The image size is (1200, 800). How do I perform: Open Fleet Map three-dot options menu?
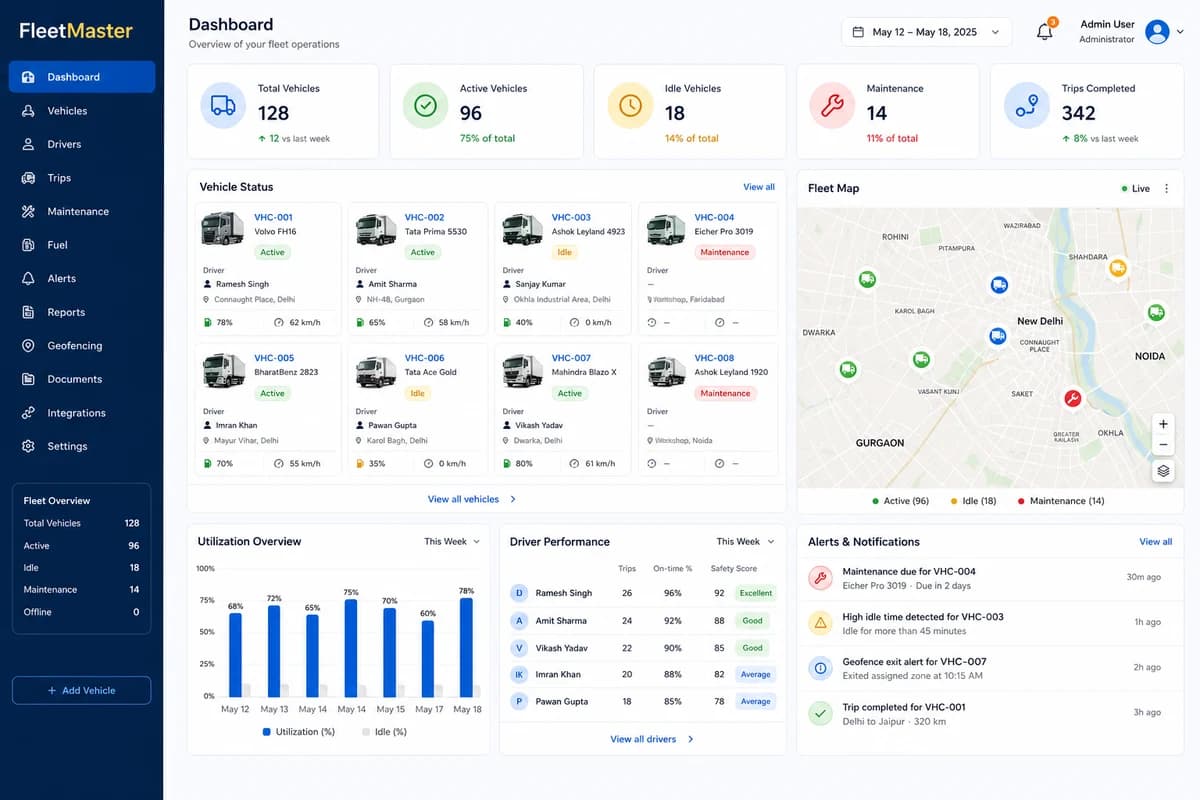coord(1166,188)
